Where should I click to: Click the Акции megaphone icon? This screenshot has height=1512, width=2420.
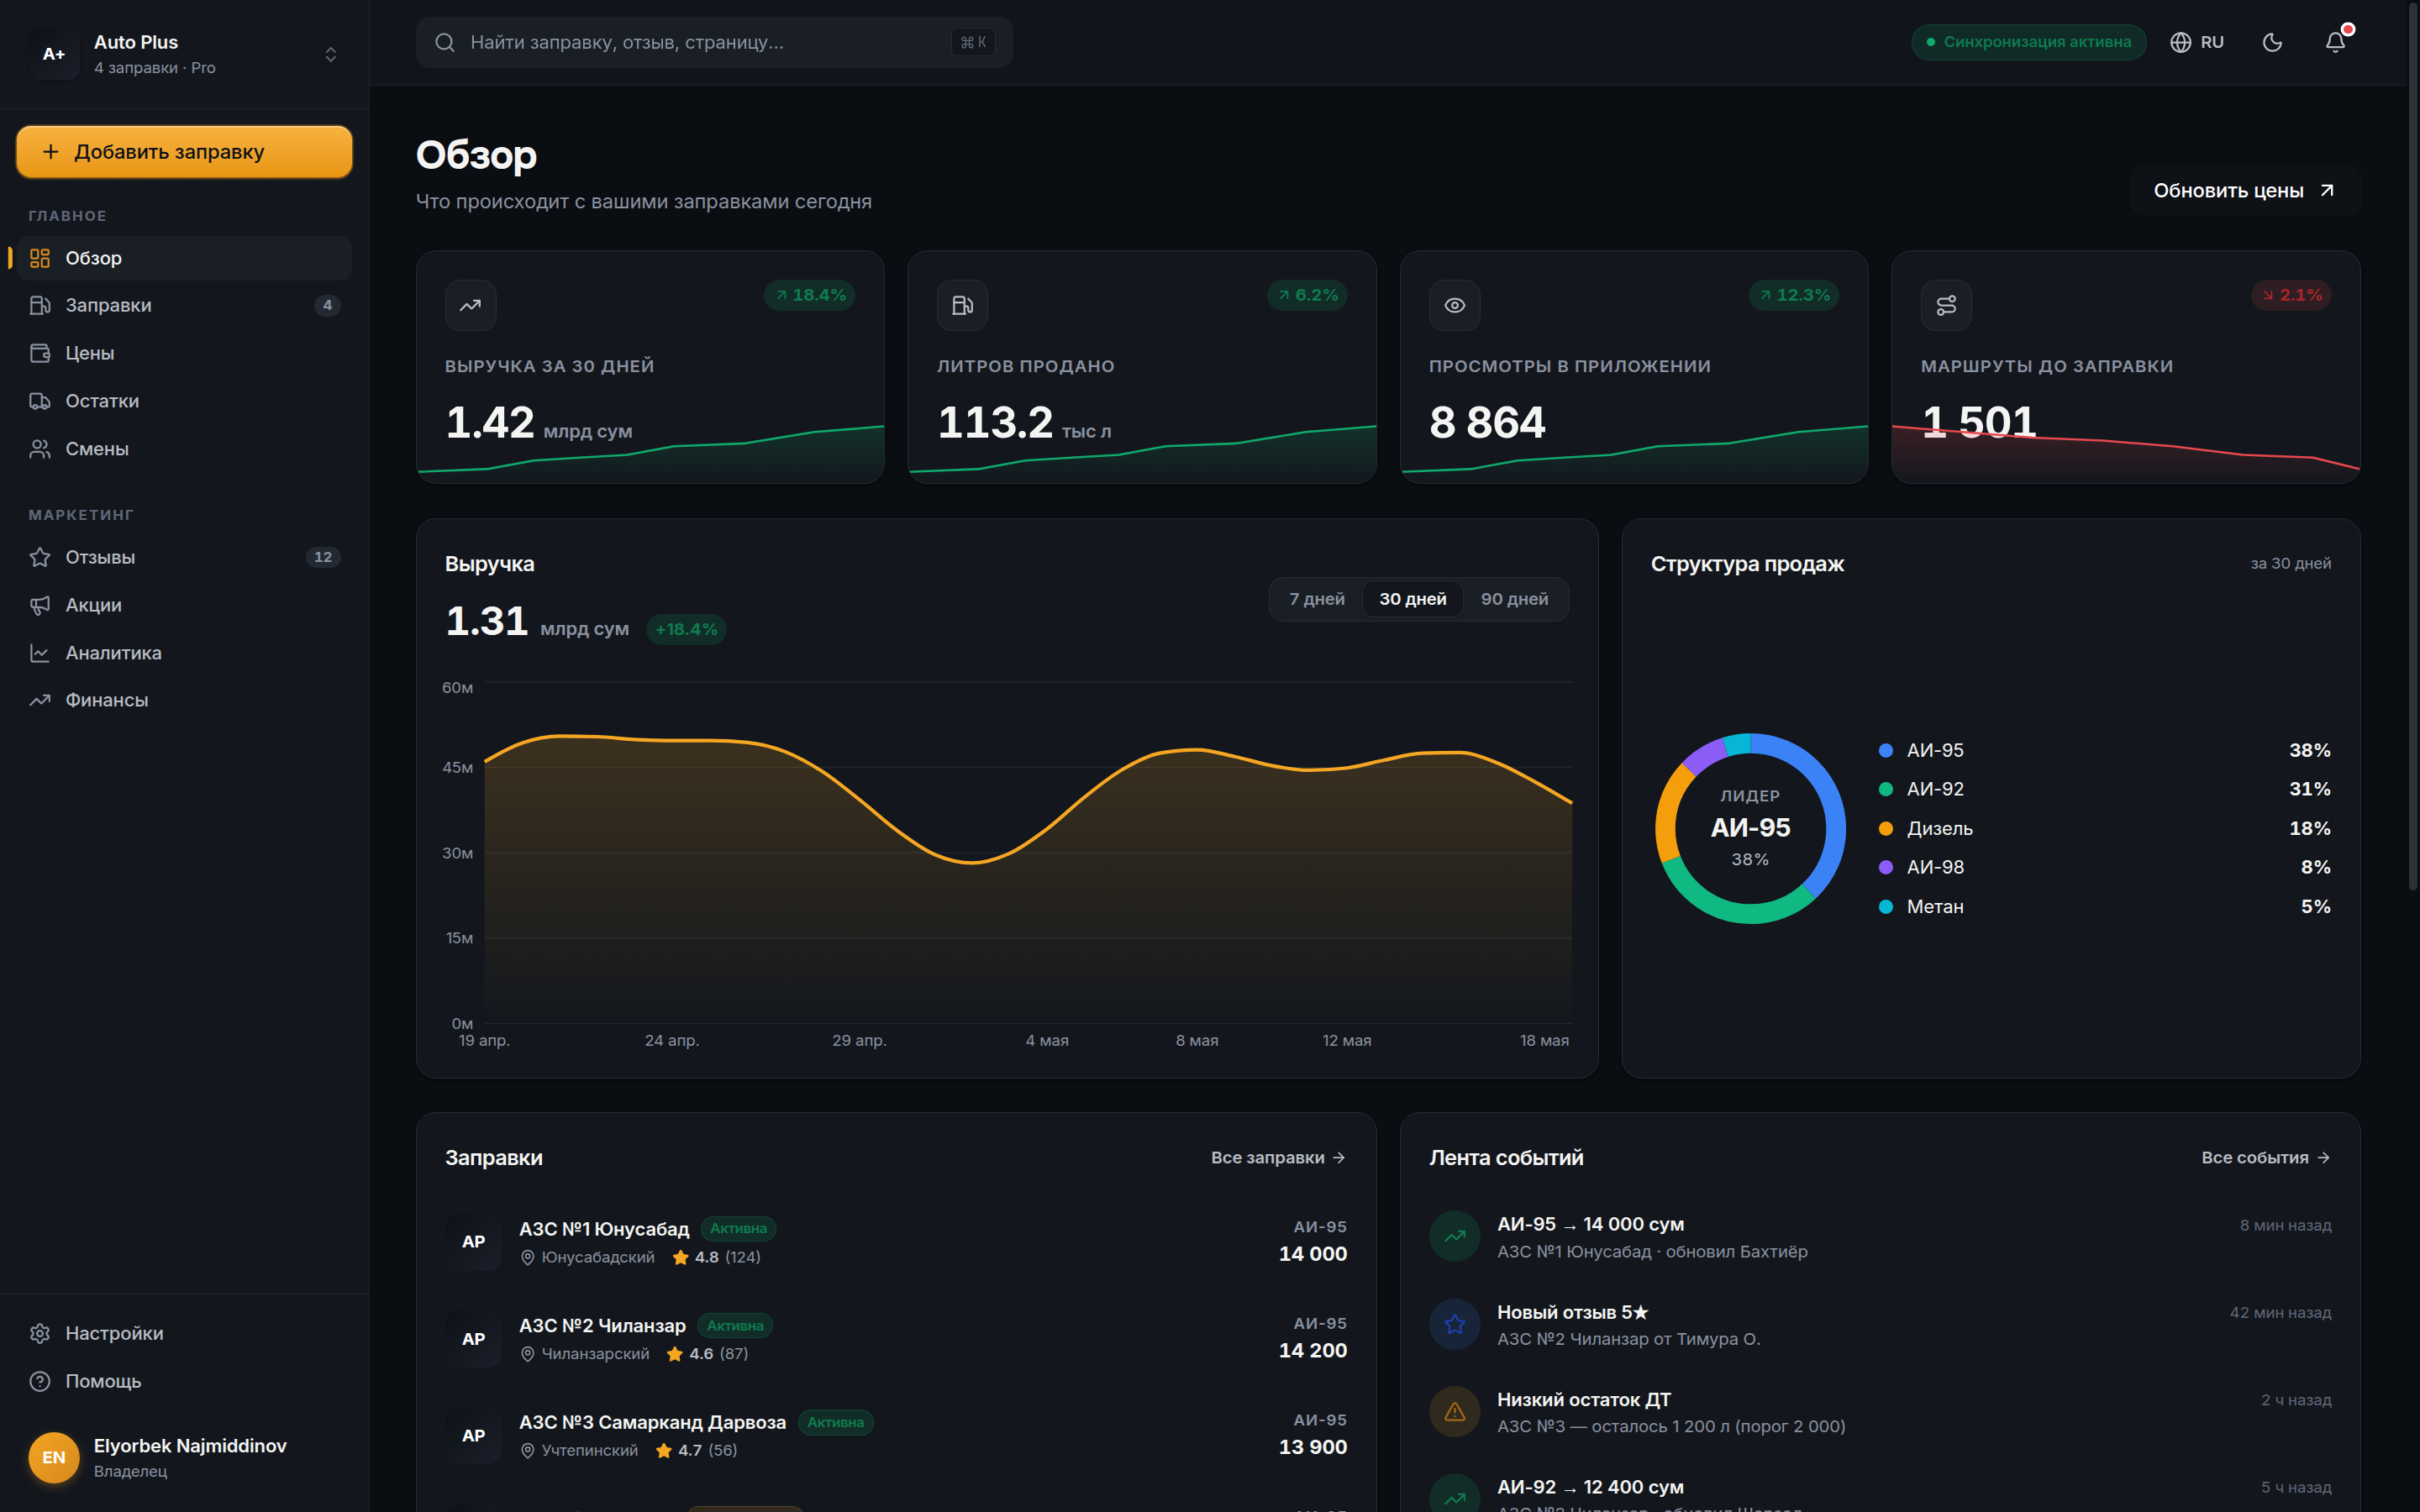pos(40,605)
